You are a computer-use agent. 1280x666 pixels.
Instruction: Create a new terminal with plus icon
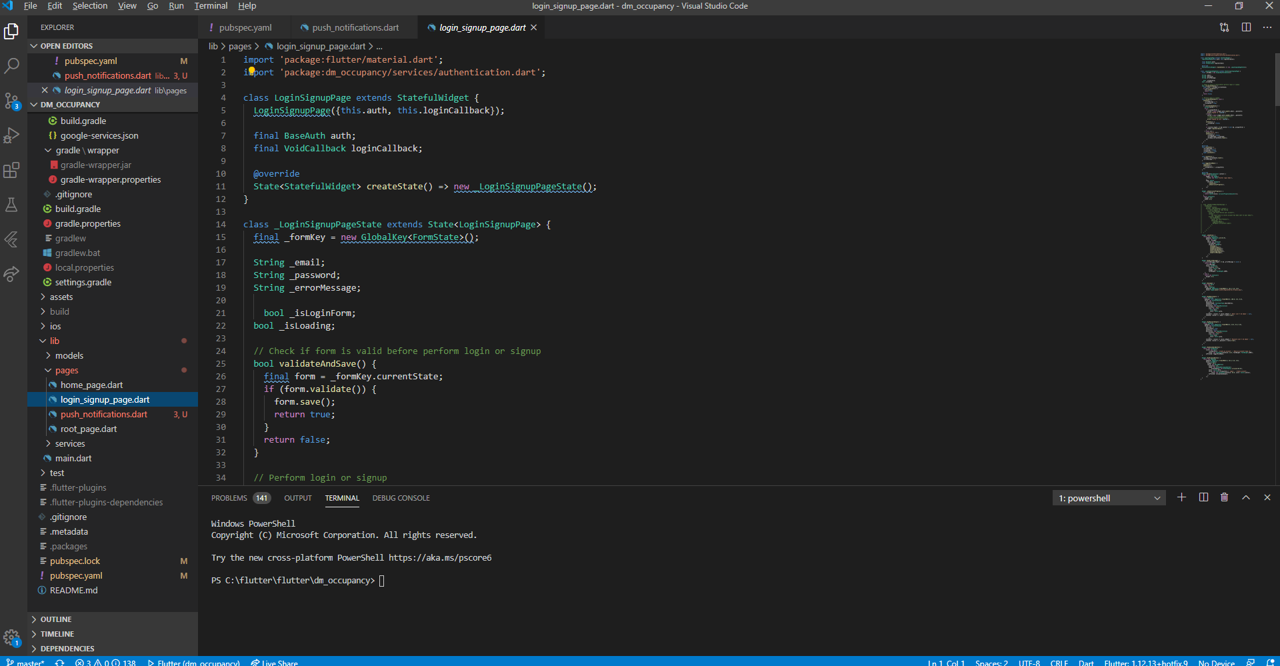point(1181,497)
